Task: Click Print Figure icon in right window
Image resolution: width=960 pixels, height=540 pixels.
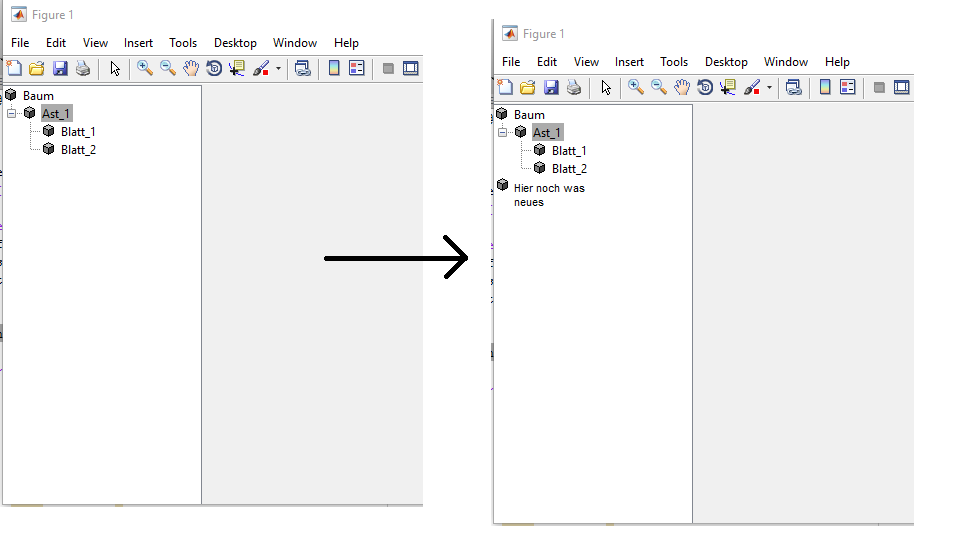Action: (x=574, y=87)
